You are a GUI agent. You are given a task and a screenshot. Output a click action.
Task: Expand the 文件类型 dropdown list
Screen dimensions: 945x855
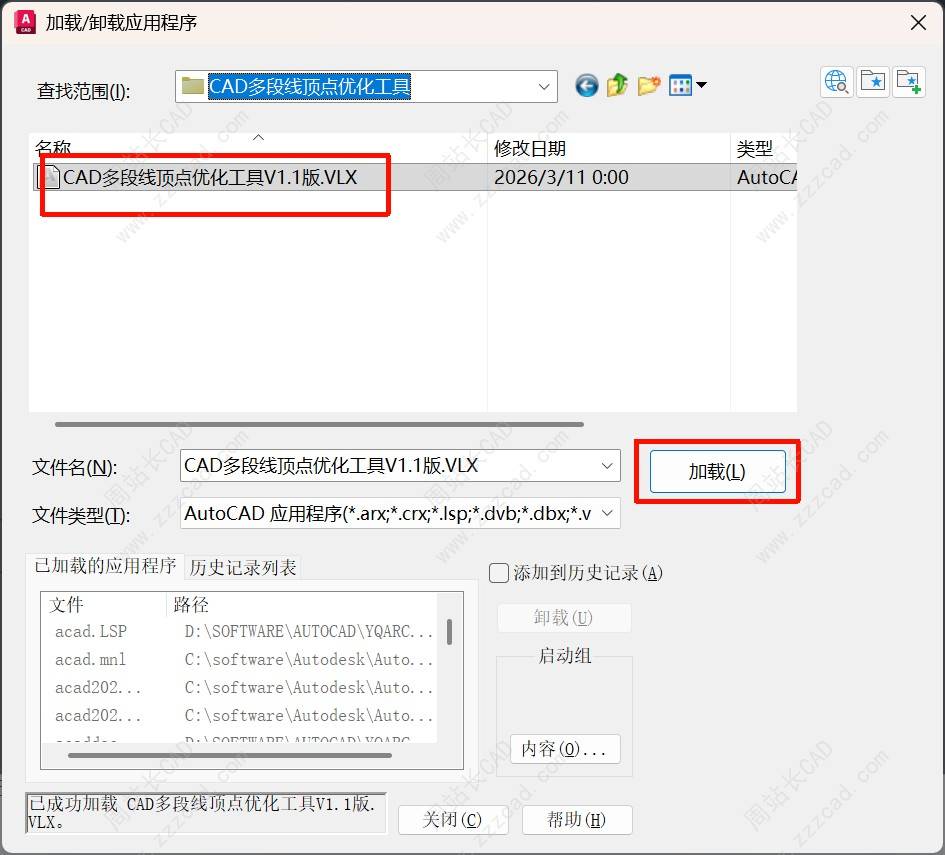click(607, 514)
